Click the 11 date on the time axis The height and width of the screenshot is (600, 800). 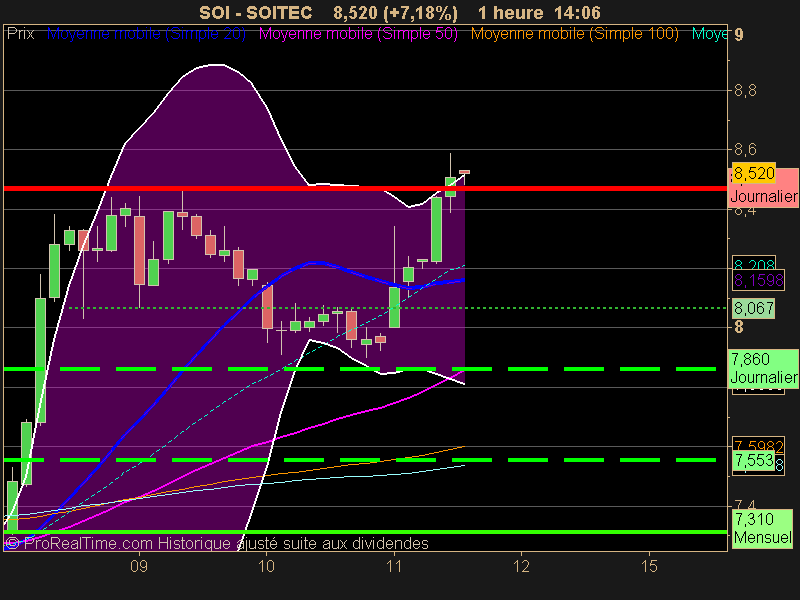pos(394,566)
